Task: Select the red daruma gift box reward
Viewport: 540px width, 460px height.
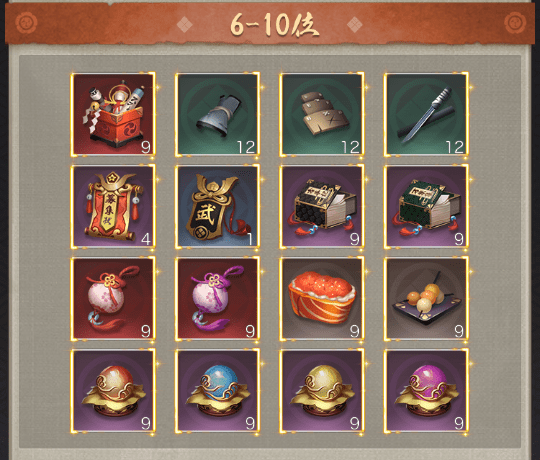Action: coord(113,114)
